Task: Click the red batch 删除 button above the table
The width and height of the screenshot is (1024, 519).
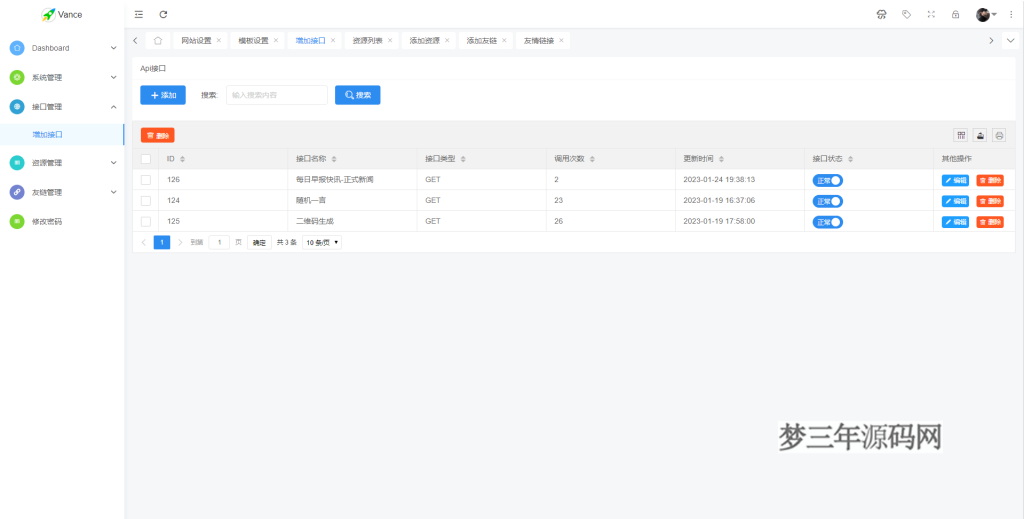Action: tap(157, 135)
